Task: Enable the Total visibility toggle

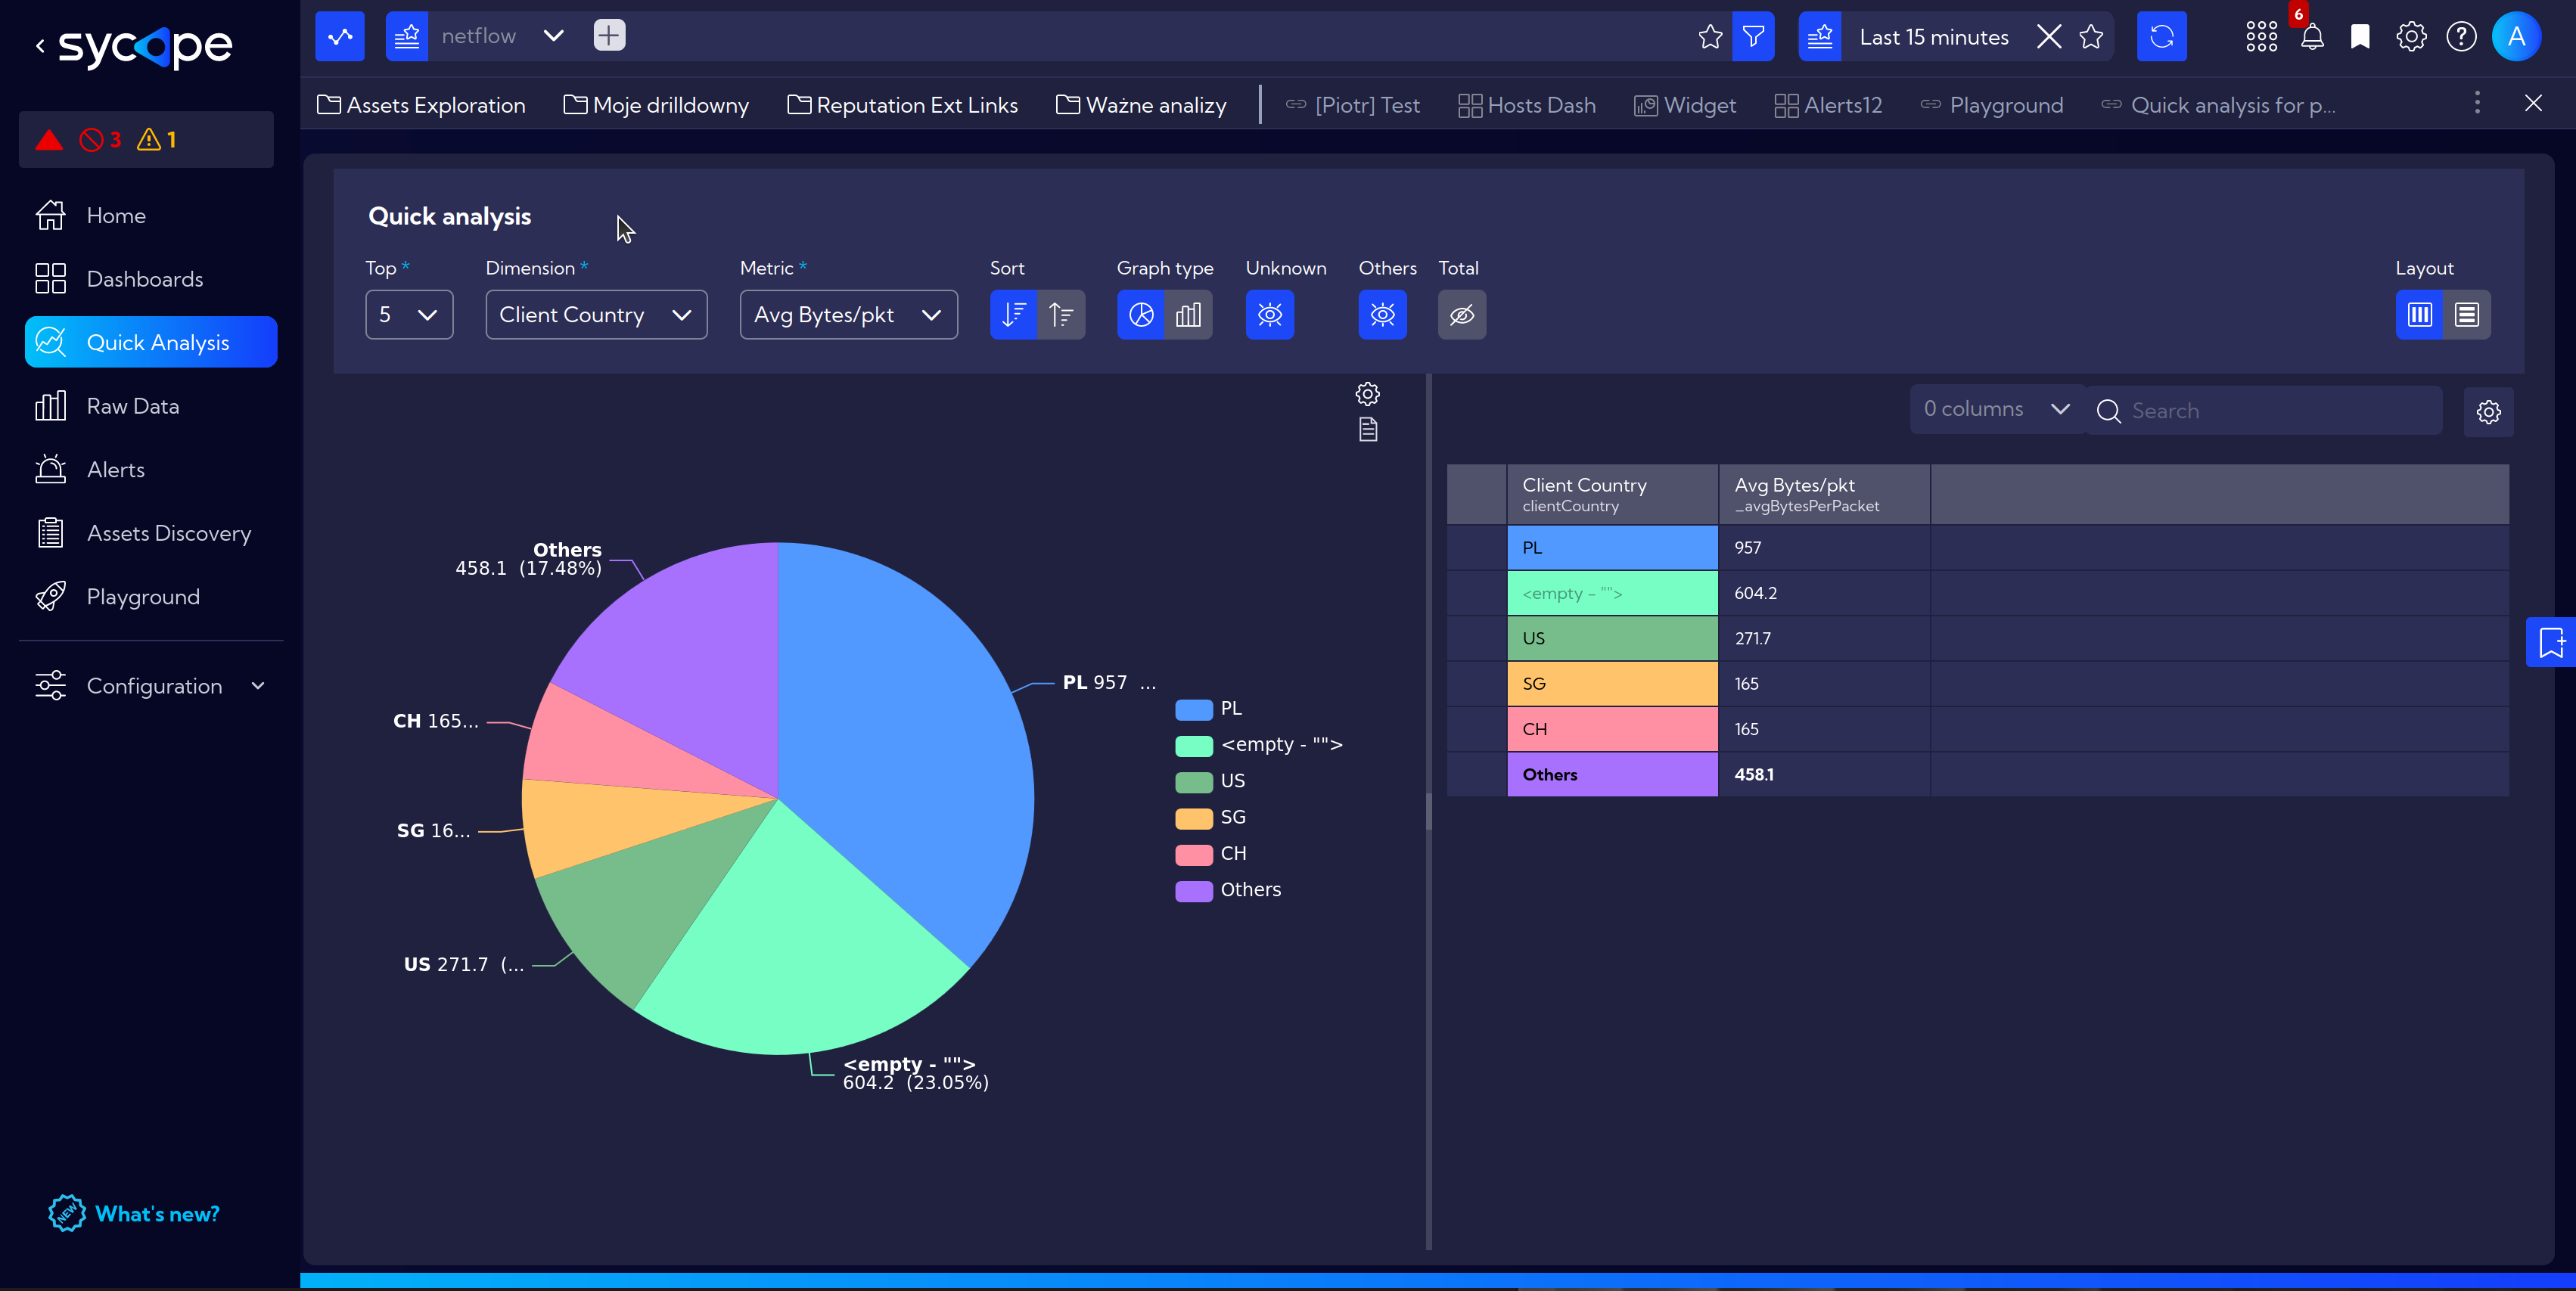Action: (1462, 315)
